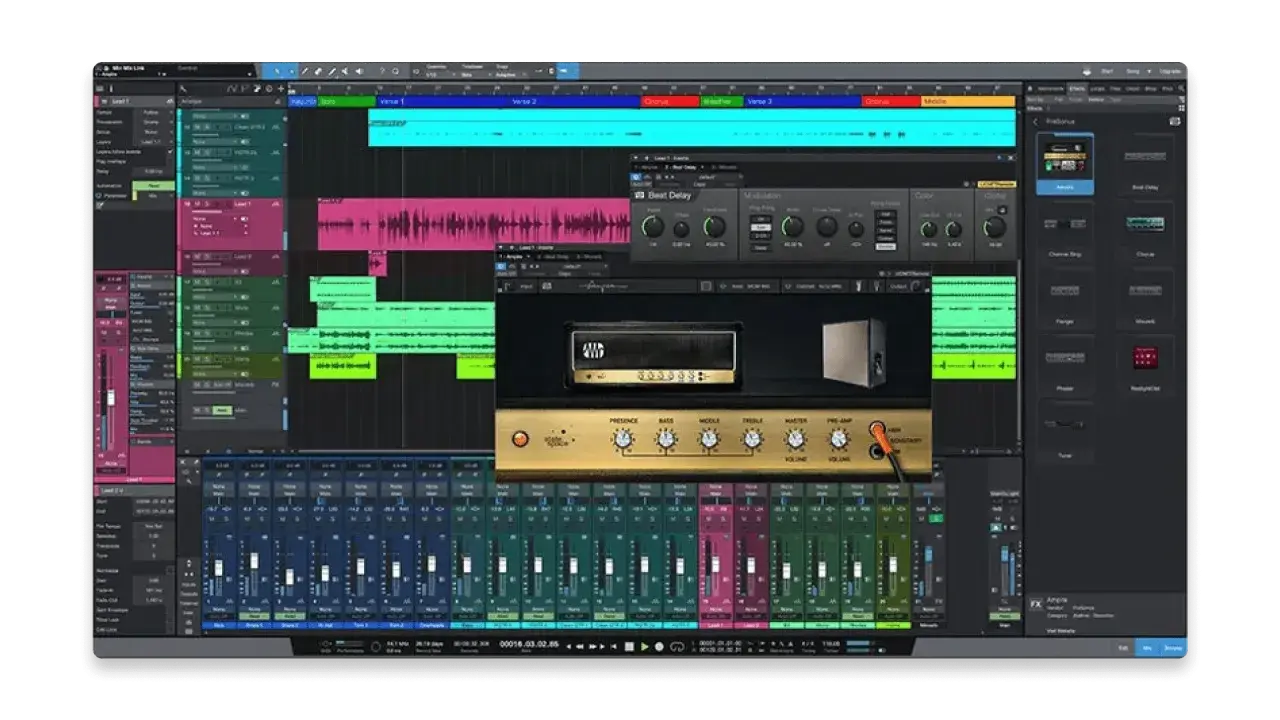Switch to the Instruments browser tab
This screenshot has width=1280, height=720.
[1048, 88]
